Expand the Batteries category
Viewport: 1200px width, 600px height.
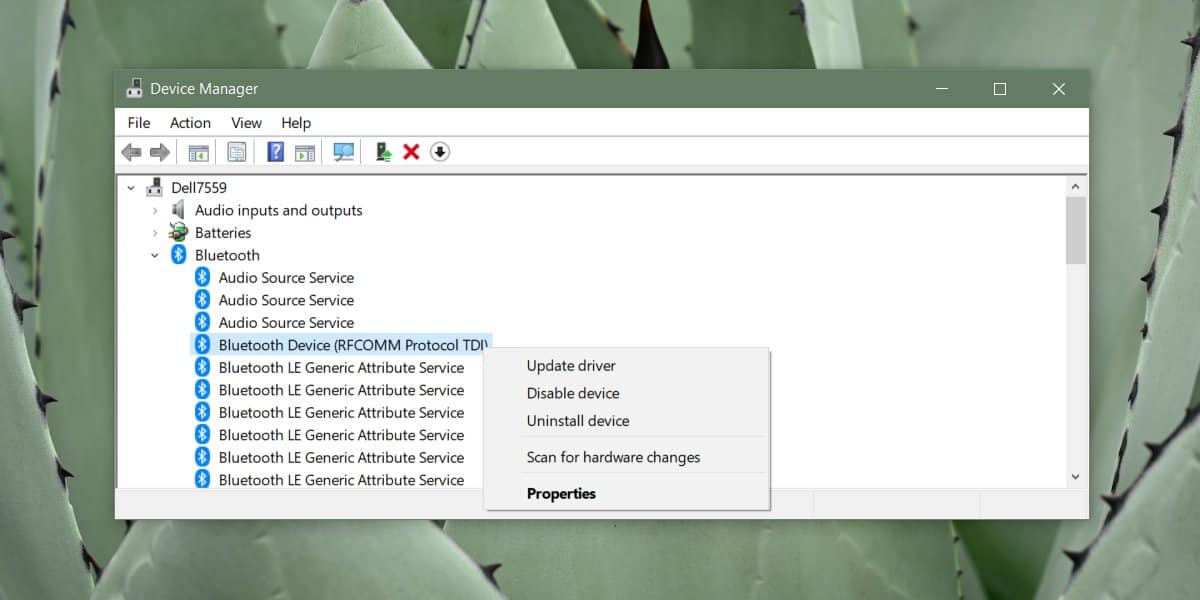pos(155,232)
